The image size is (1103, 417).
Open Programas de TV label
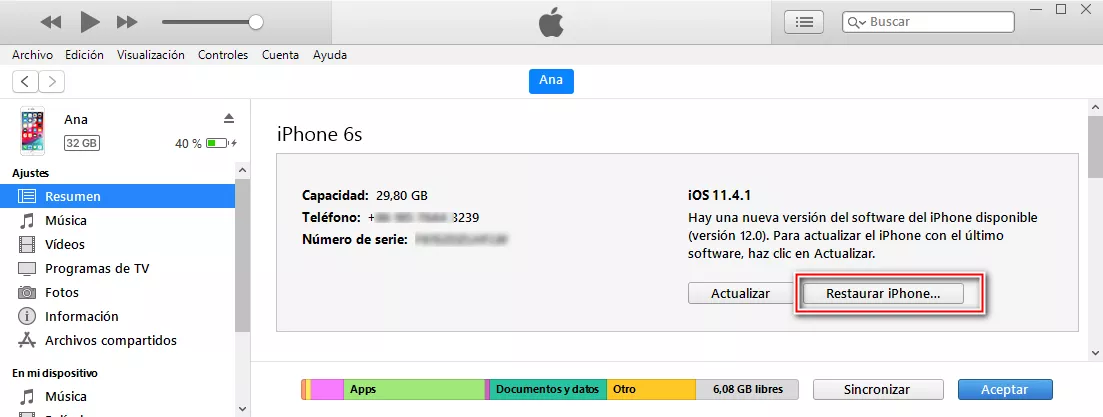coord(97,269)
